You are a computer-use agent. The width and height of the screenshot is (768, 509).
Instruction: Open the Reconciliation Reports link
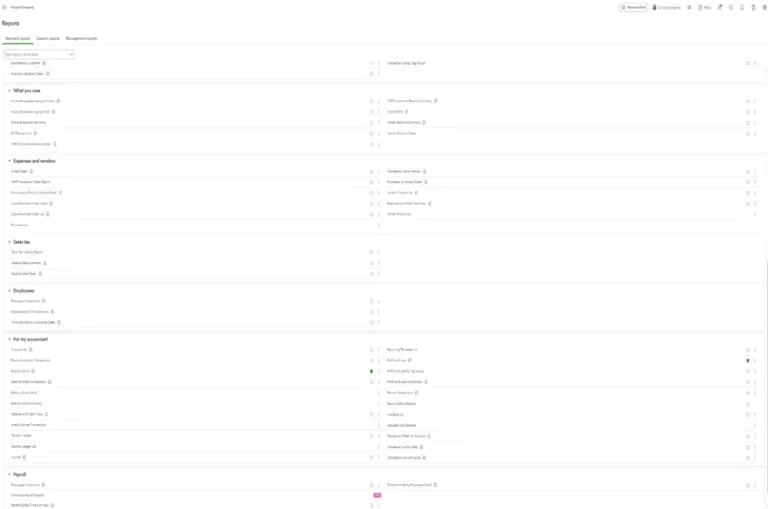[x=401, y=404]
